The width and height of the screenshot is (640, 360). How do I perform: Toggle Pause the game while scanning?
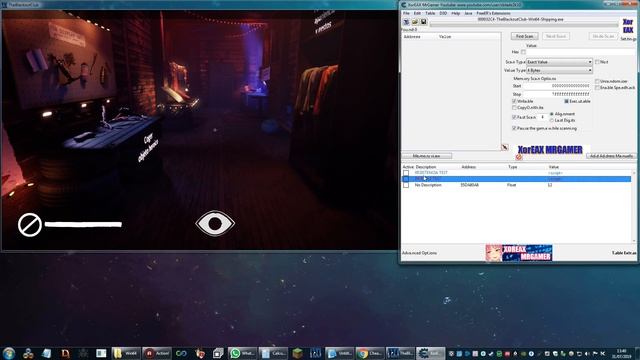tap(514, 128)
